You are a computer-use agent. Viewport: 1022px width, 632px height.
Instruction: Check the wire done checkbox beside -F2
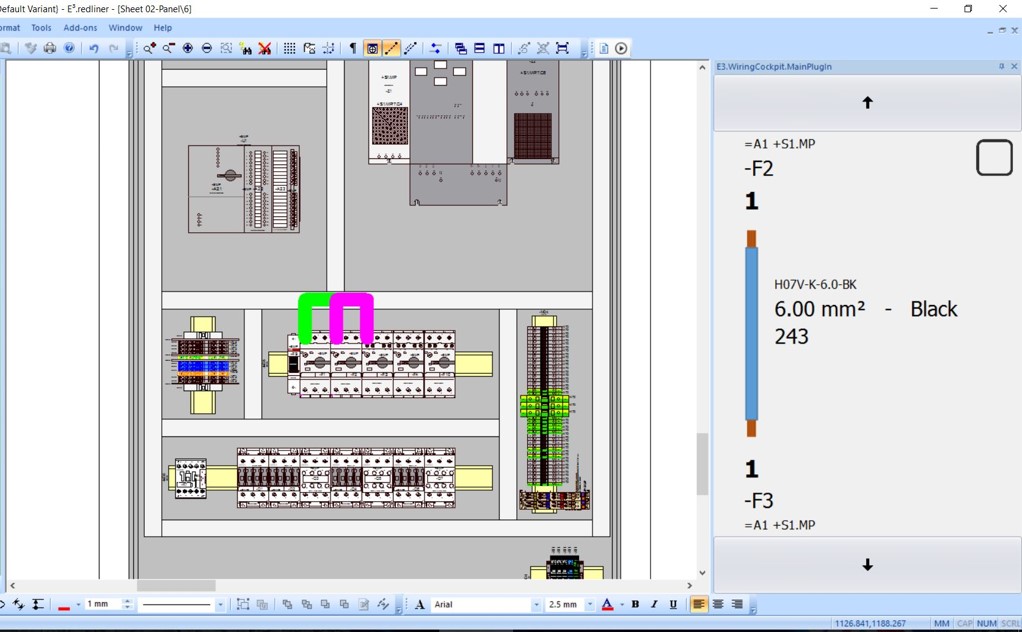click(x=994, y=158)
